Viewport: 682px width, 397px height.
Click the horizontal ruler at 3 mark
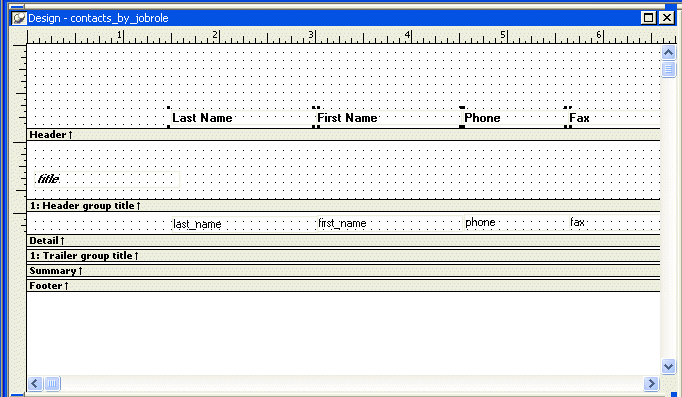coord(311,35)
